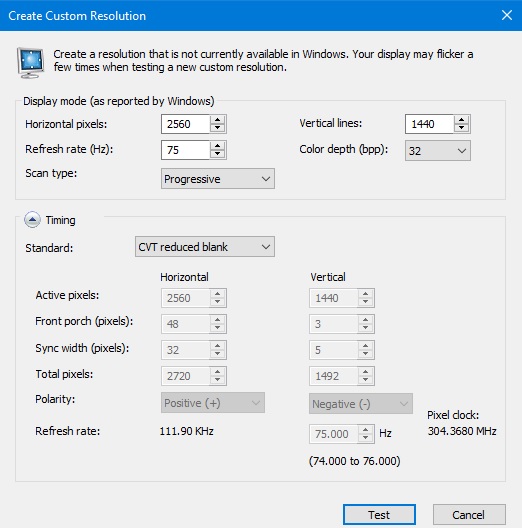This screenshot has height=528, width=522.
Task: Close the Create Custom Resolution dialog
Action: coord(507,15)
